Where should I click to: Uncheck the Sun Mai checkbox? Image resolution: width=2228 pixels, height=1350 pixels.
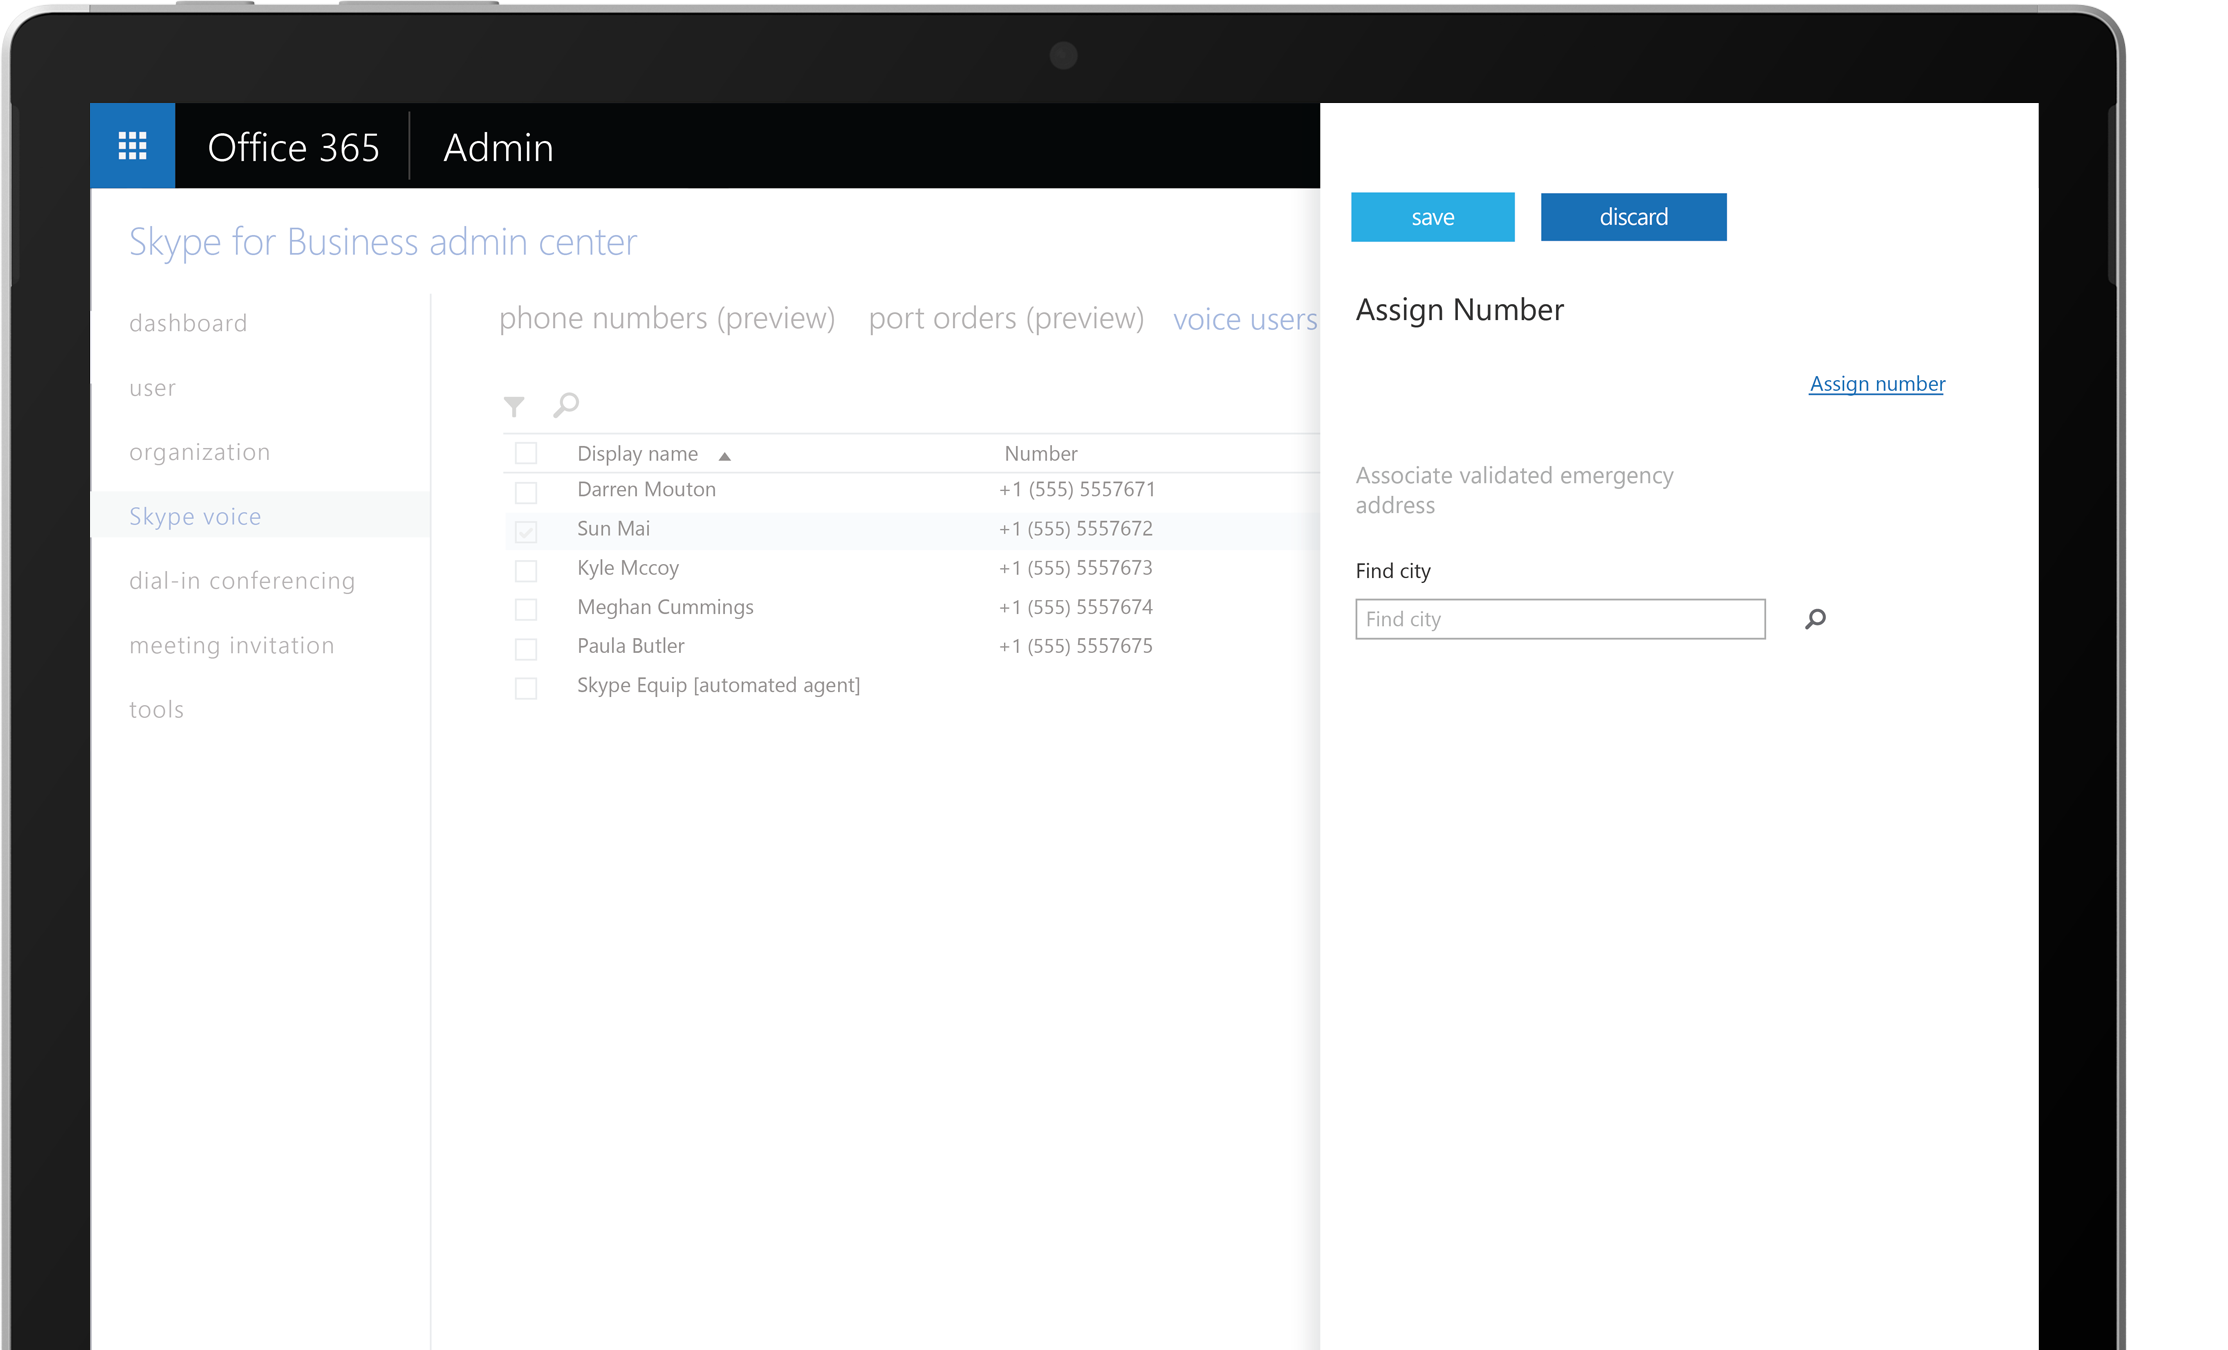coord(526,531)
